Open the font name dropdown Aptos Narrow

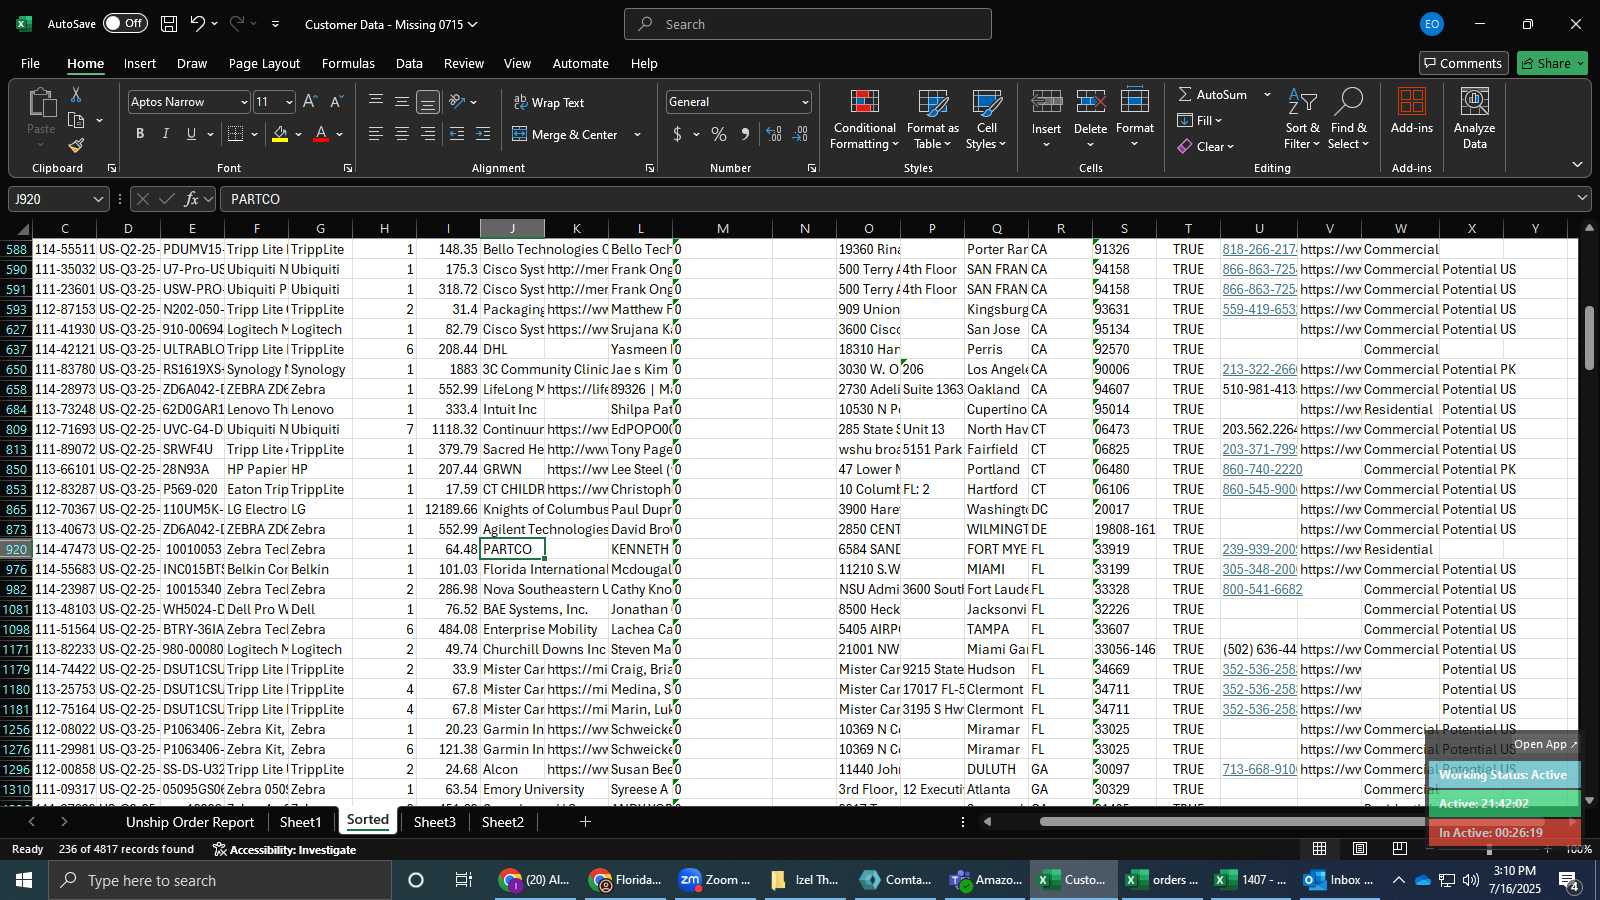coord(243,102)
